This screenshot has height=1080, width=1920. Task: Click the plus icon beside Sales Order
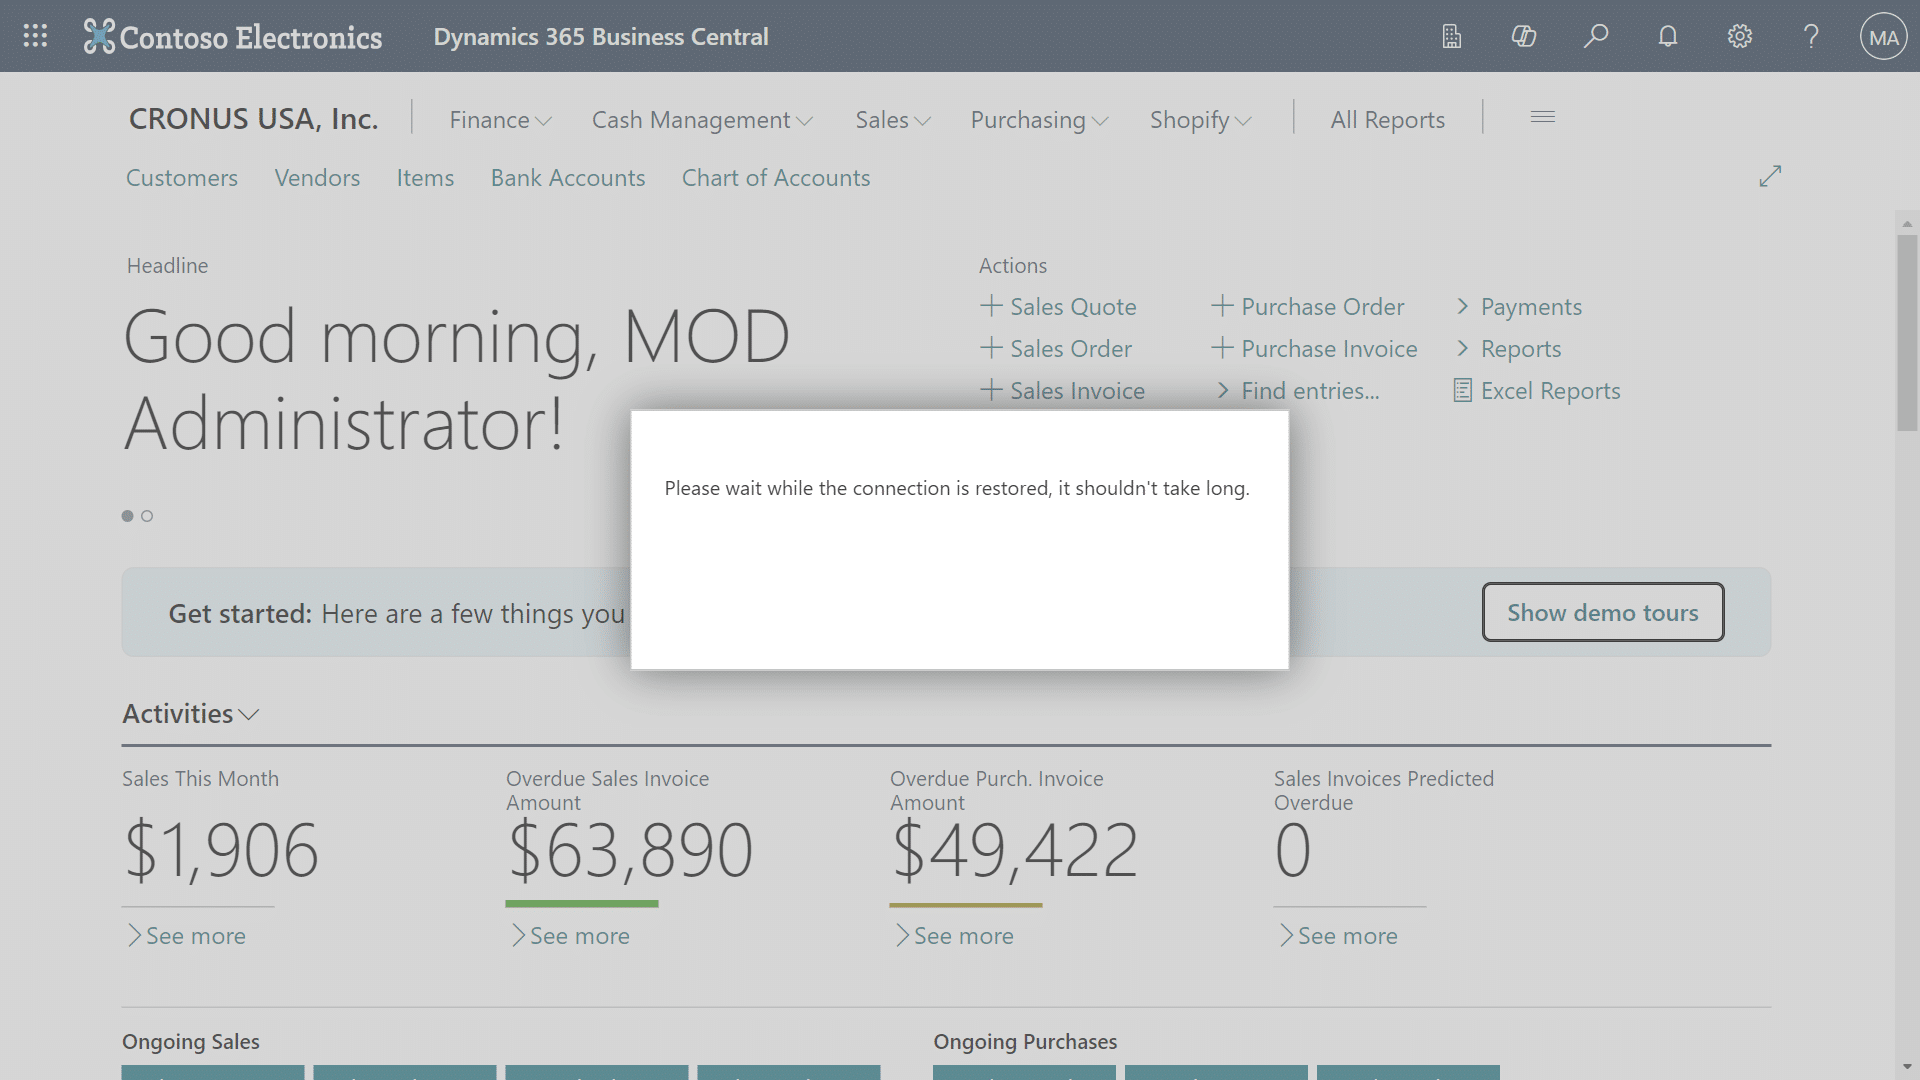tap(991, 347)
